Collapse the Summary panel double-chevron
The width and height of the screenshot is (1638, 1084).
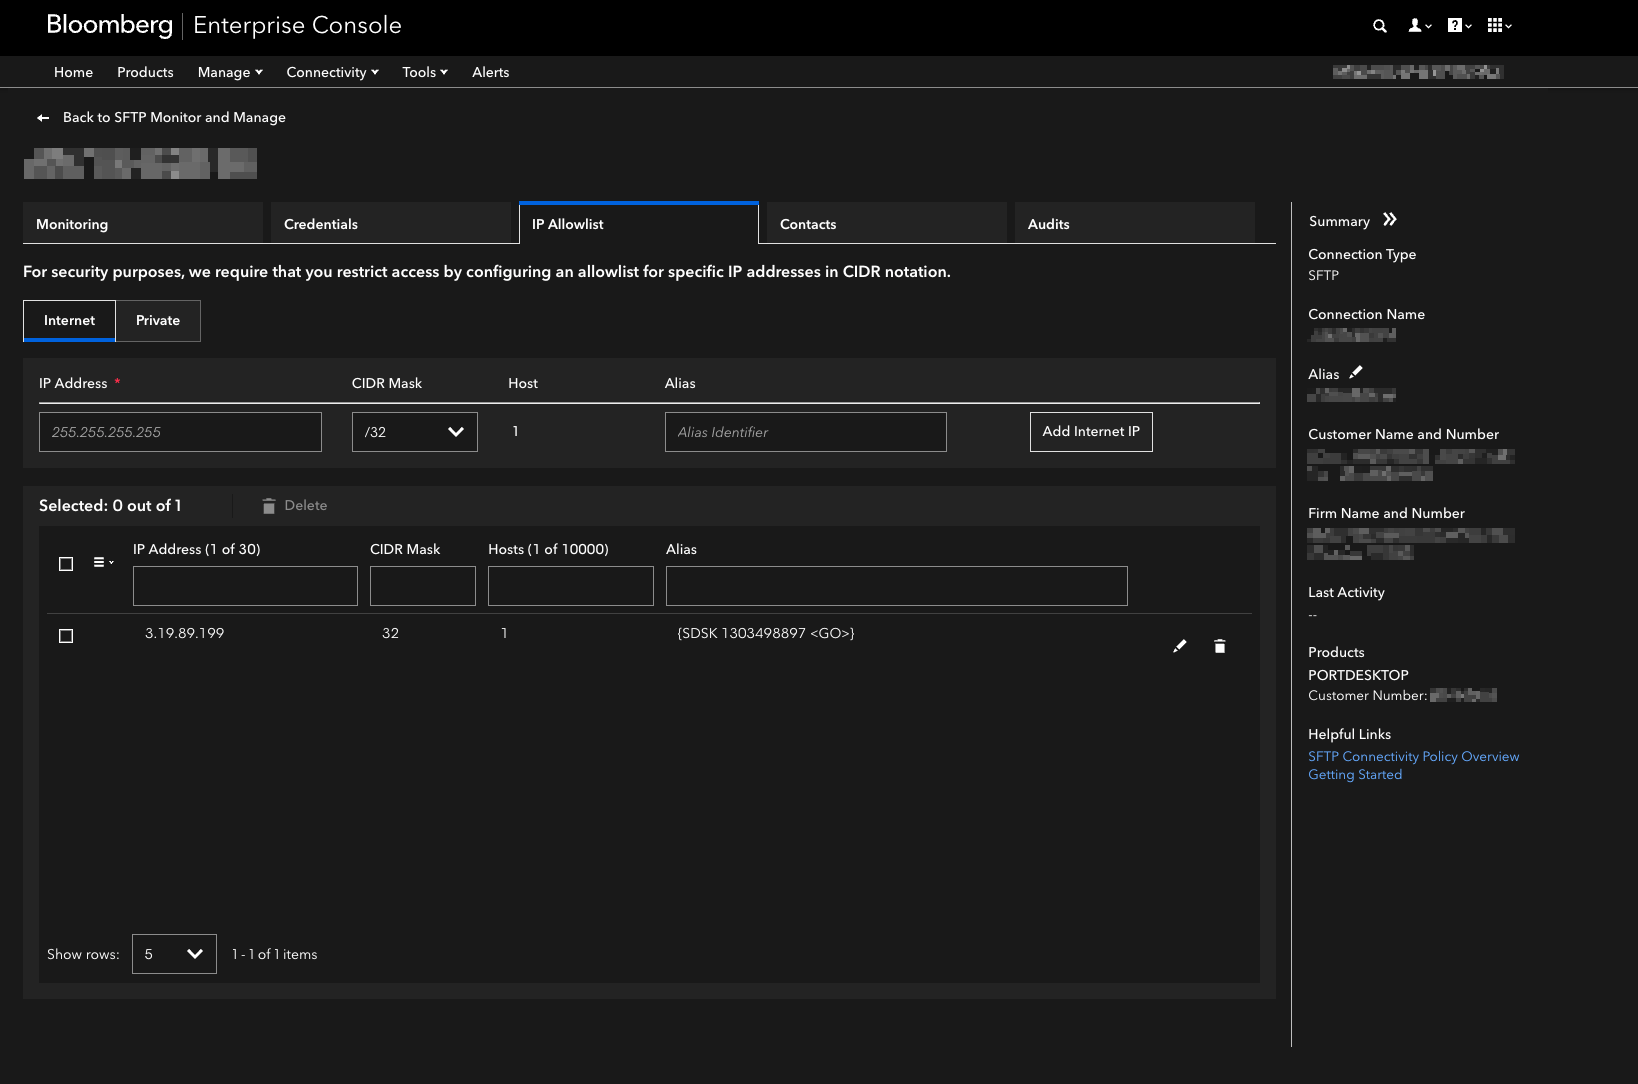click(x=1390, y=220)
